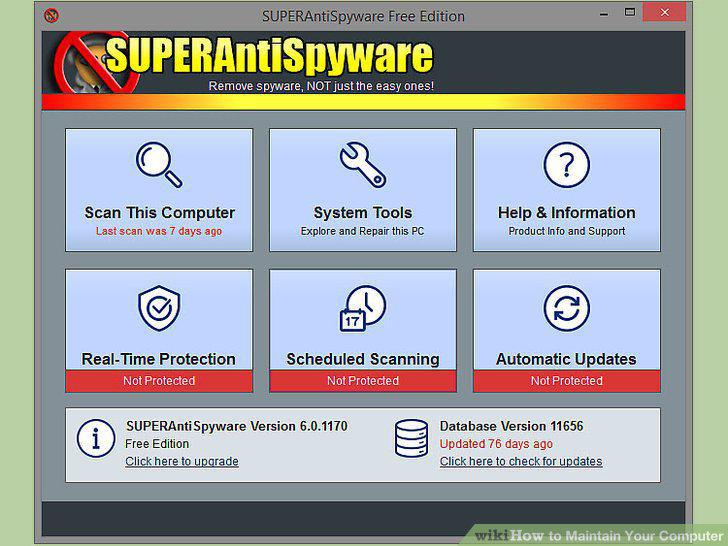Click 'SUPERAntiSpyware Version 6.0.1170' text

(236, 426)
